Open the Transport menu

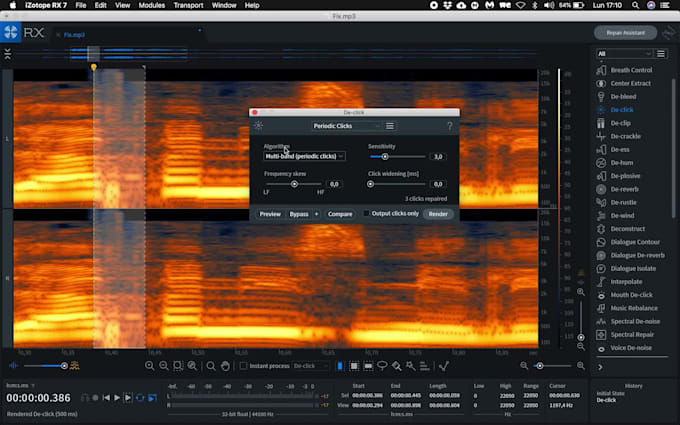pos(188,5)
